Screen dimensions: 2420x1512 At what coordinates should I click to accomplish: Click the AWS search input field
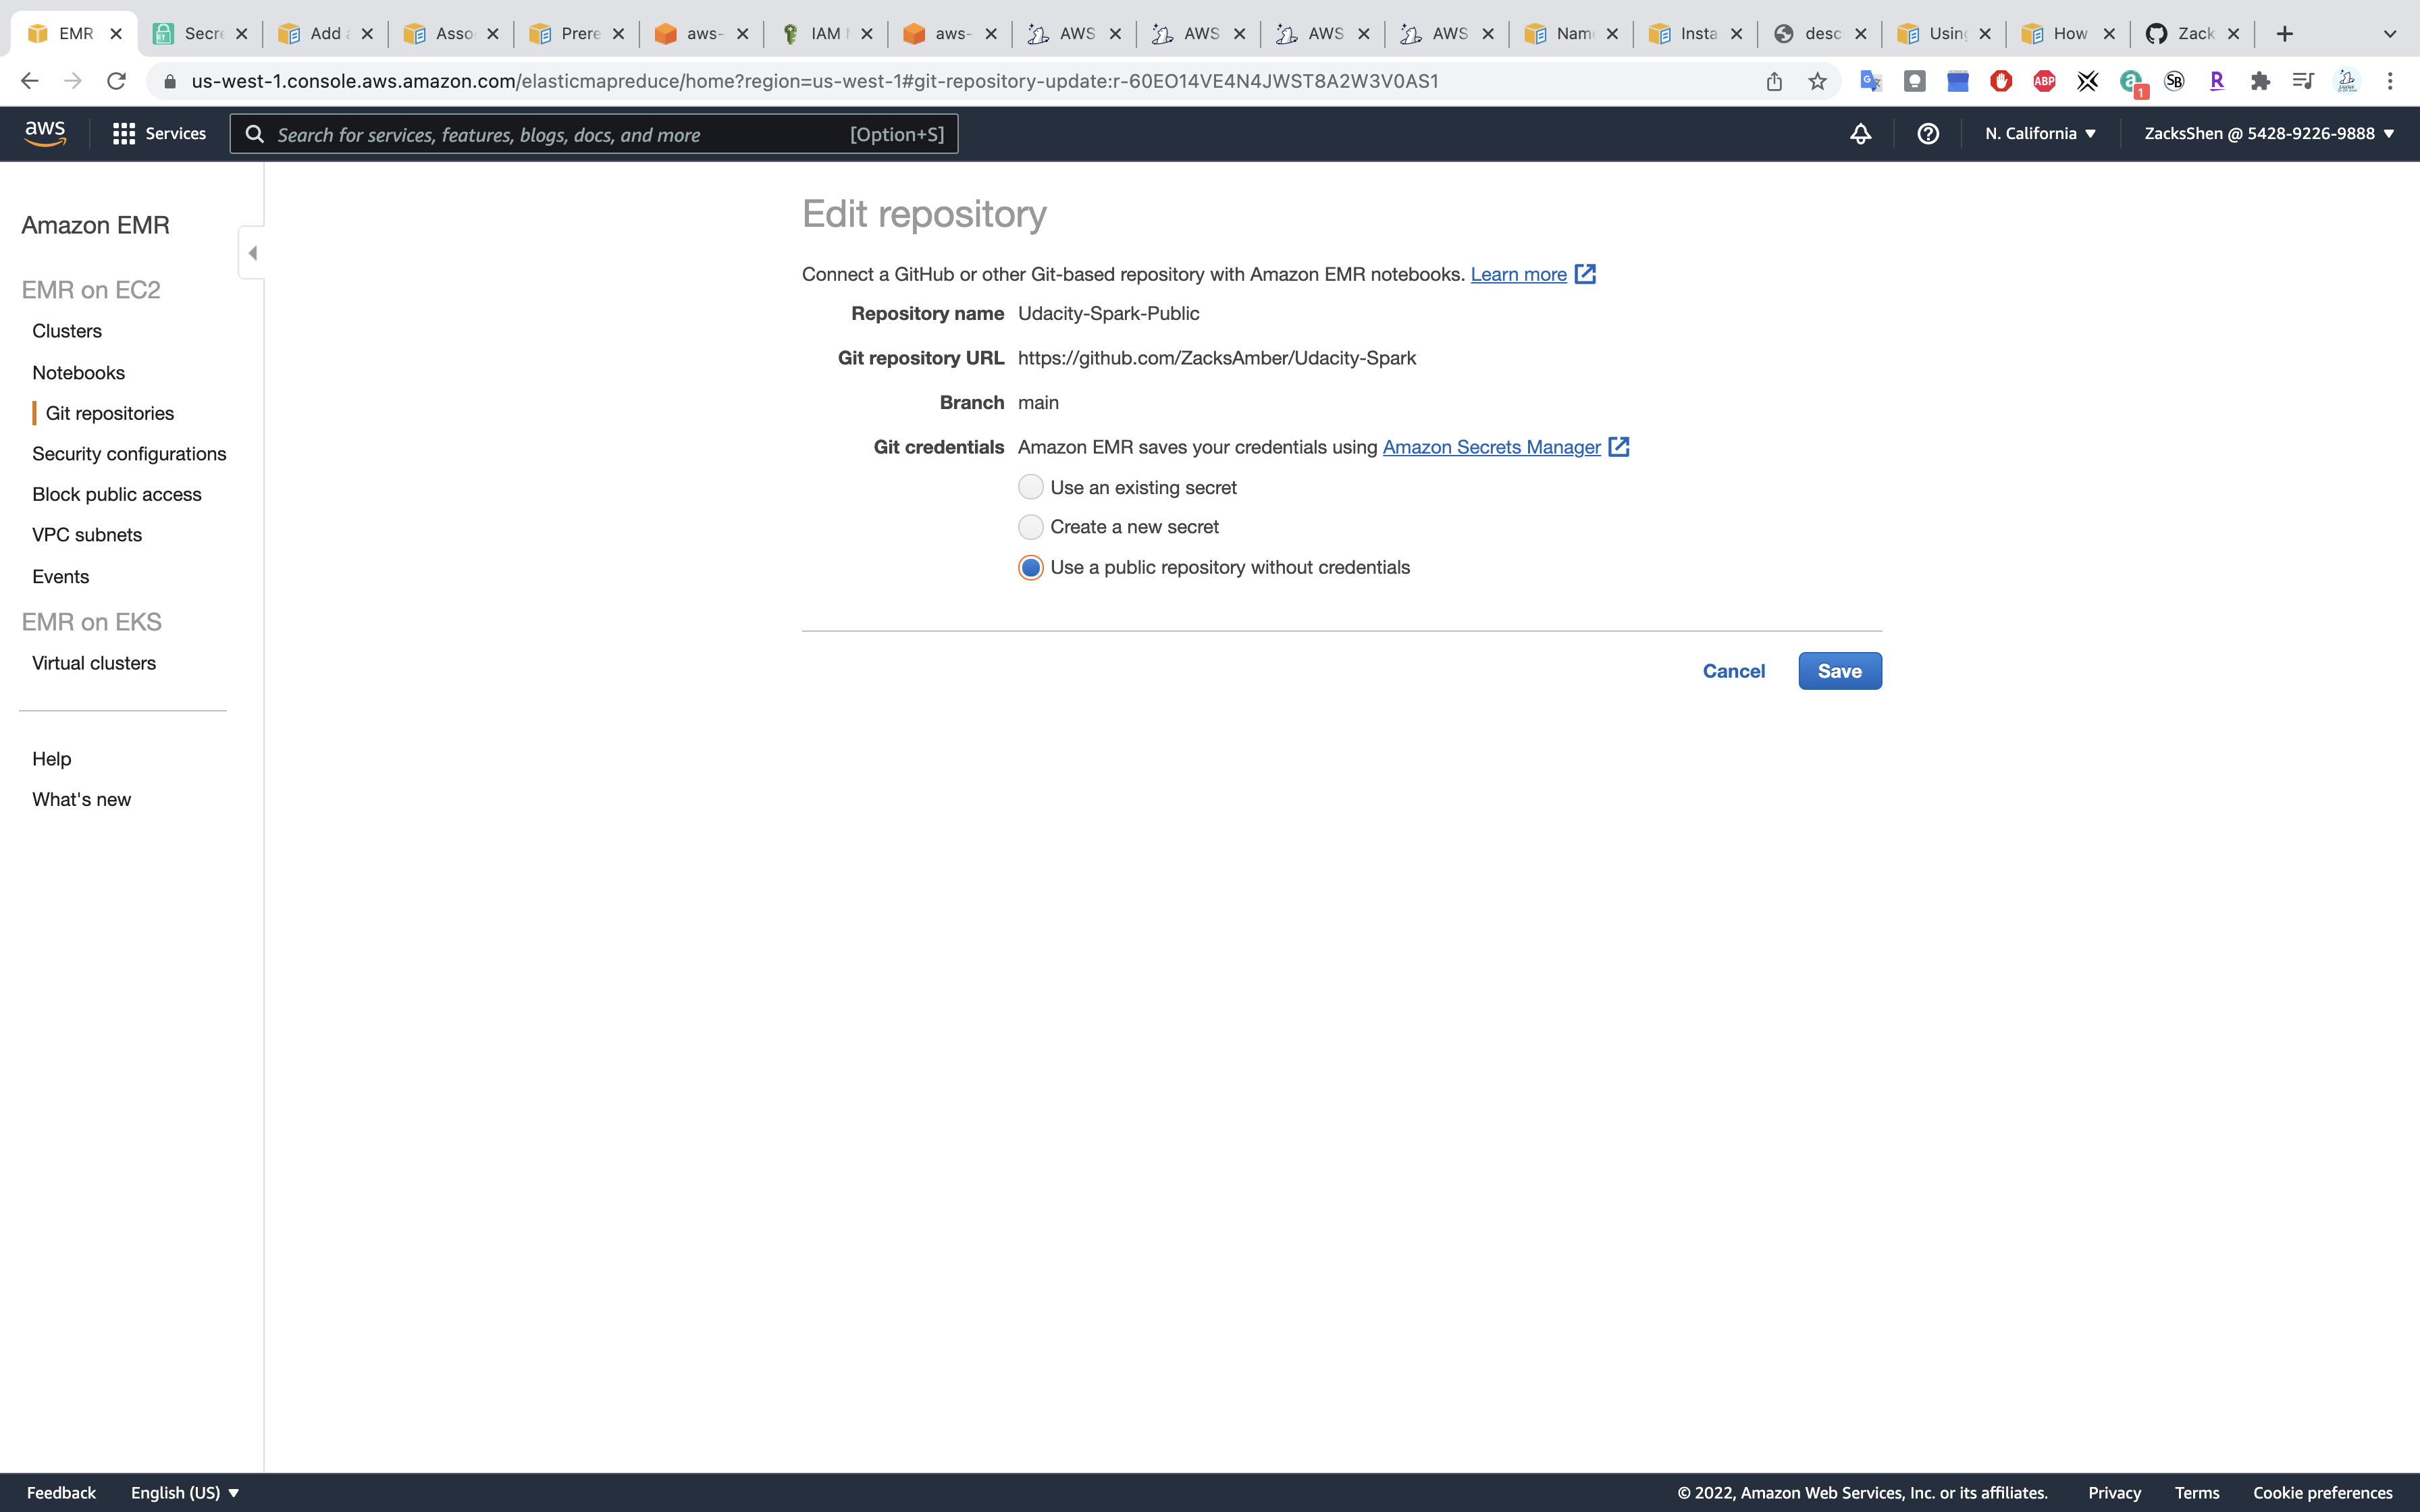click(560, 134)
